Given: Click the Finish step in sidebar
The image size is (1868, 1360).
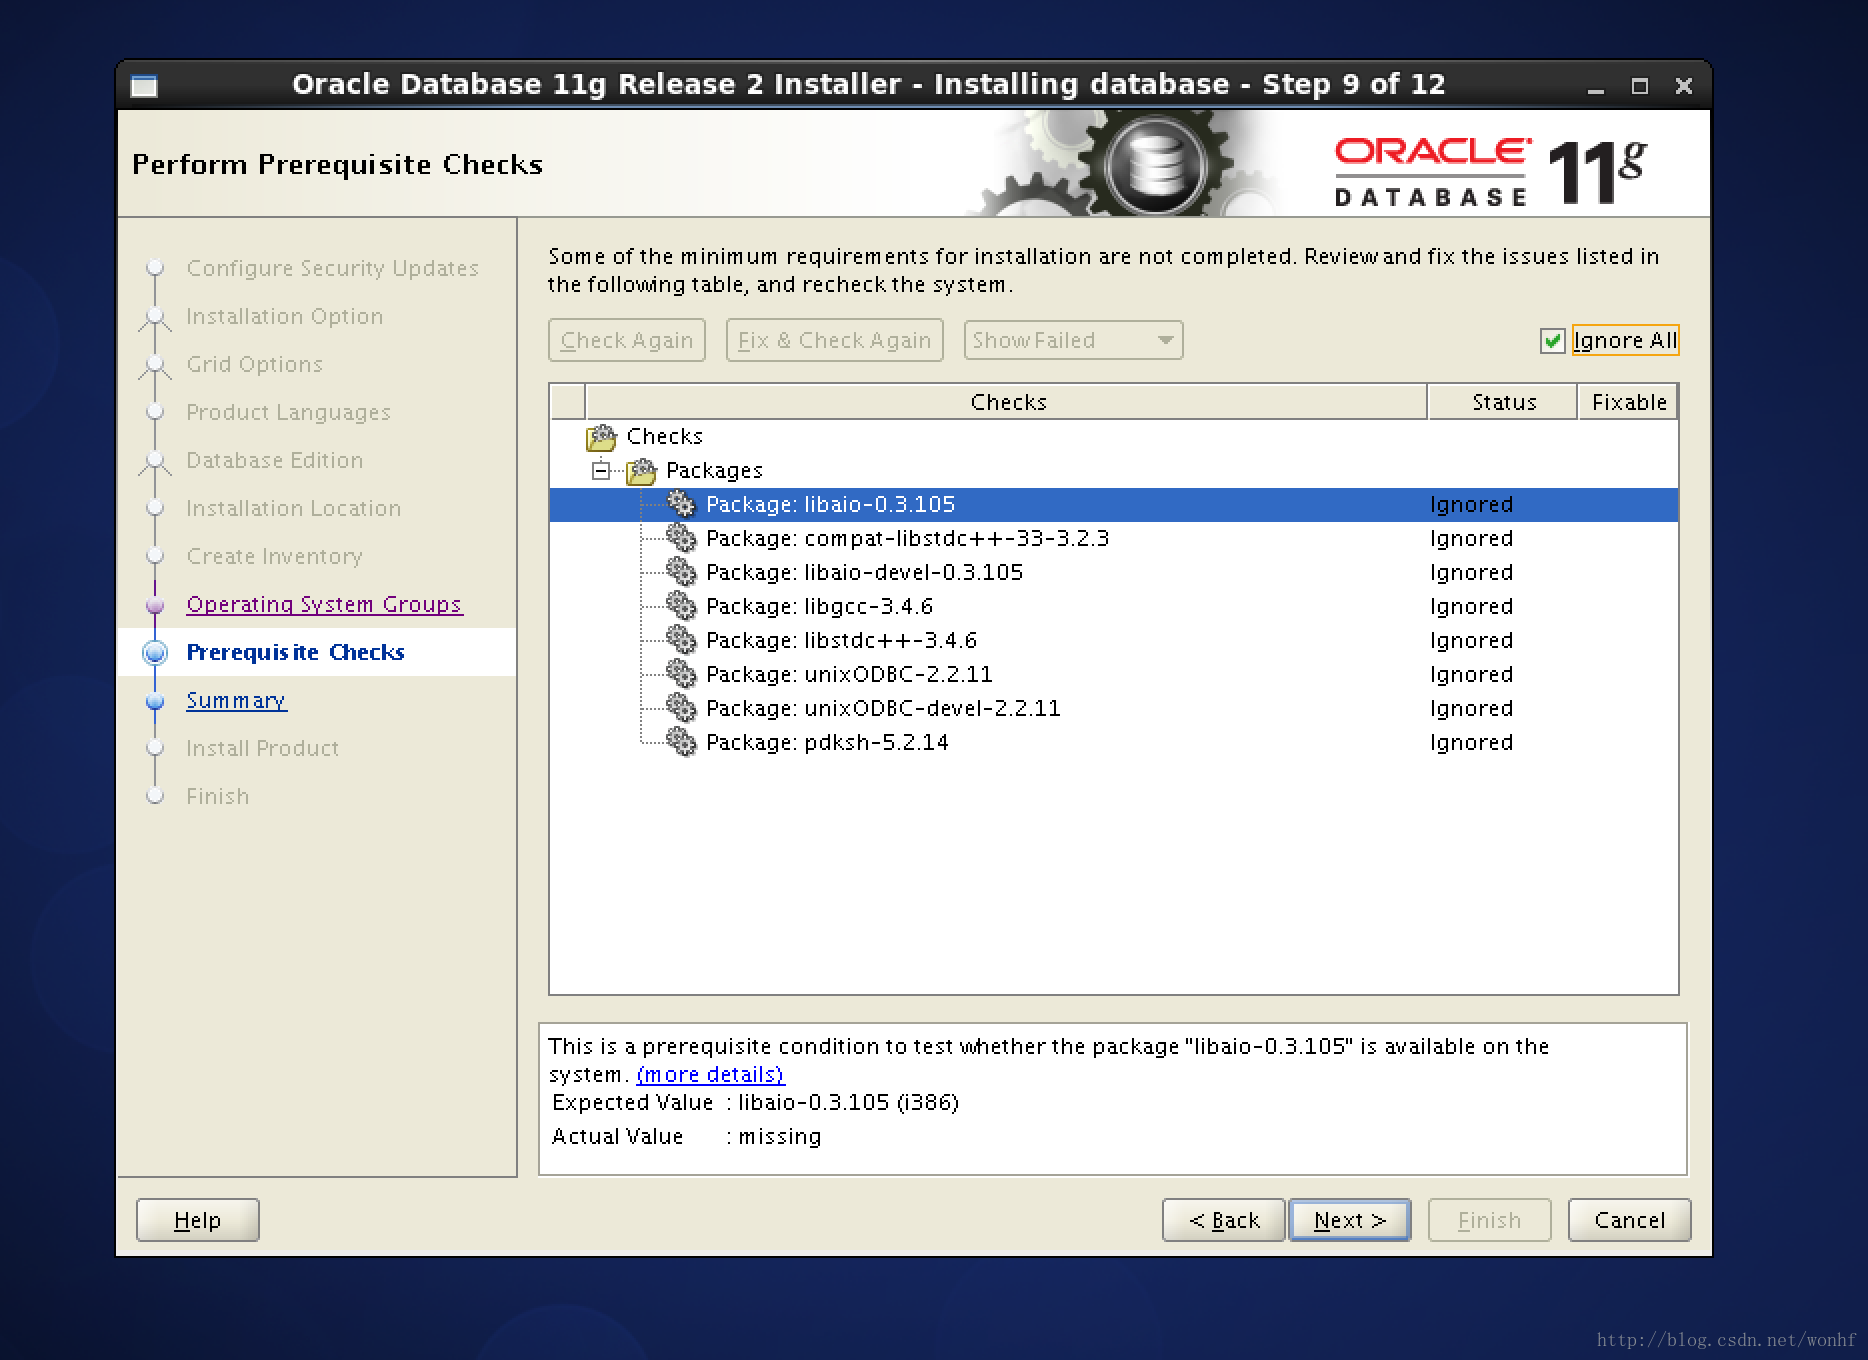Looking at the screenshot, I should (217, 796).
